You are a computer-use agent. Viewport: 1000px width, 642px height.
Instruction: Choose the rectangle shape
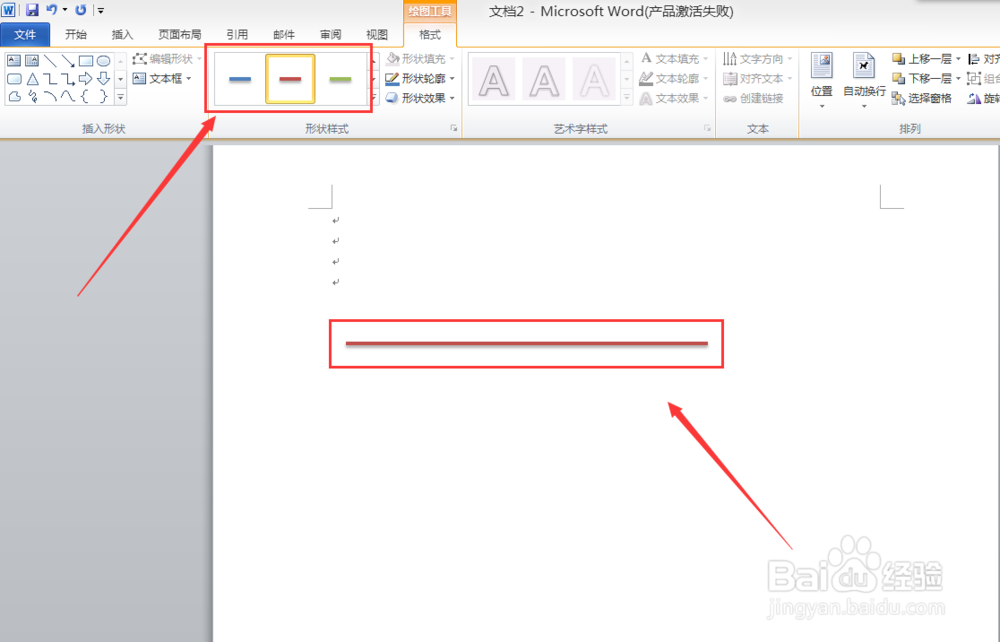tap(85, 61)
